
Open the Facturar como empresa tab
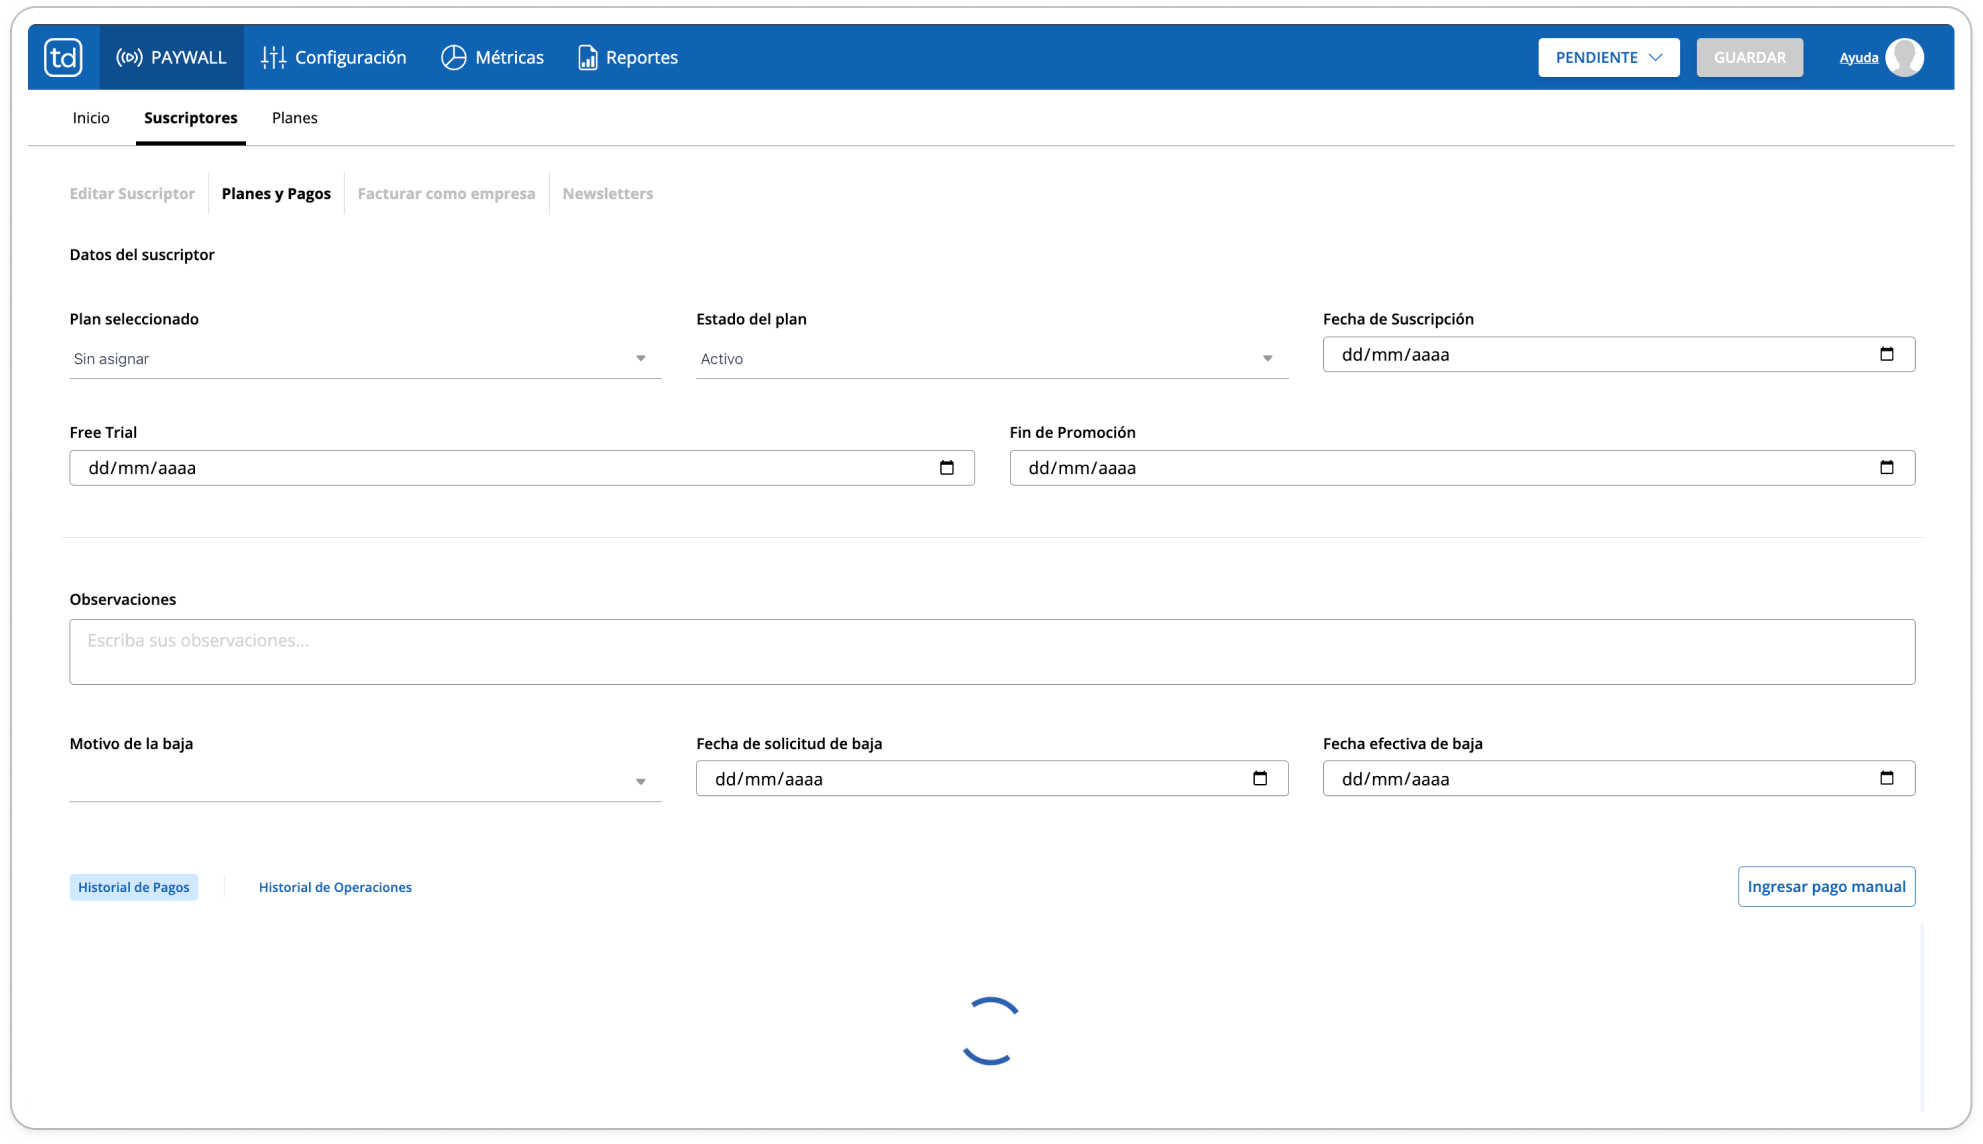446,194
